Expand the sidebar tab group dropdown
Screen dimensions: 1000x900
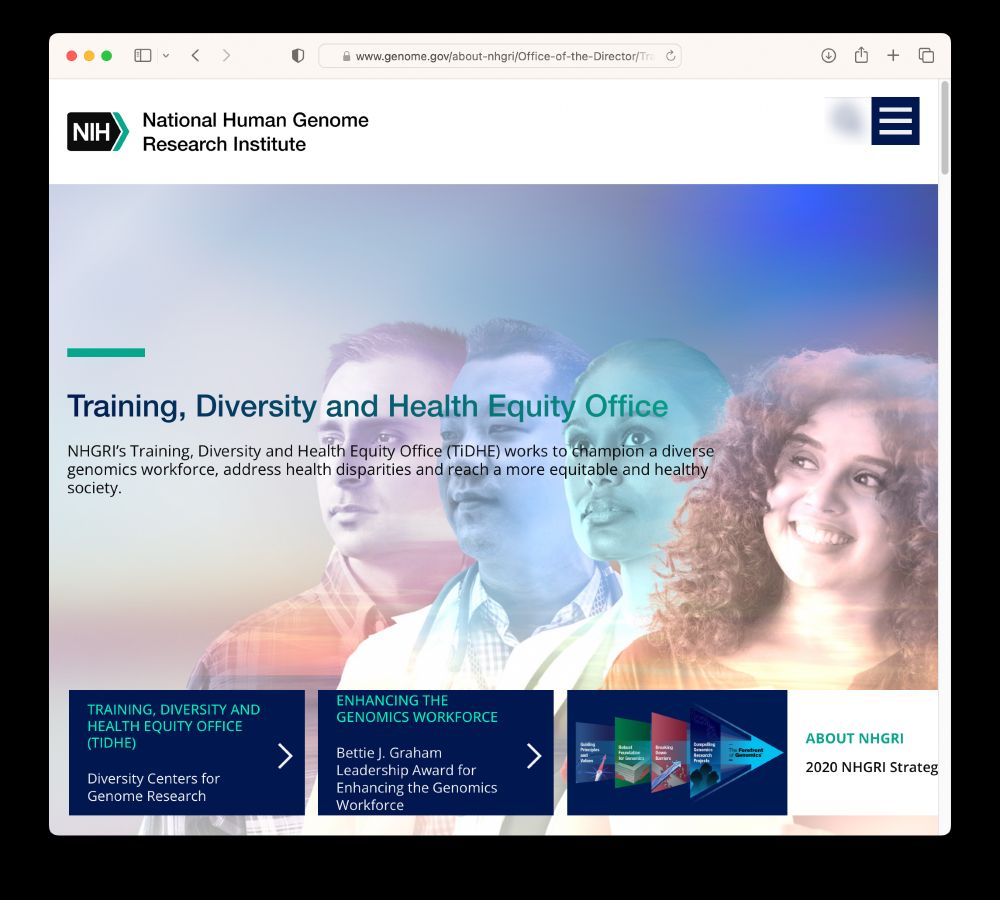click(166, 55)
